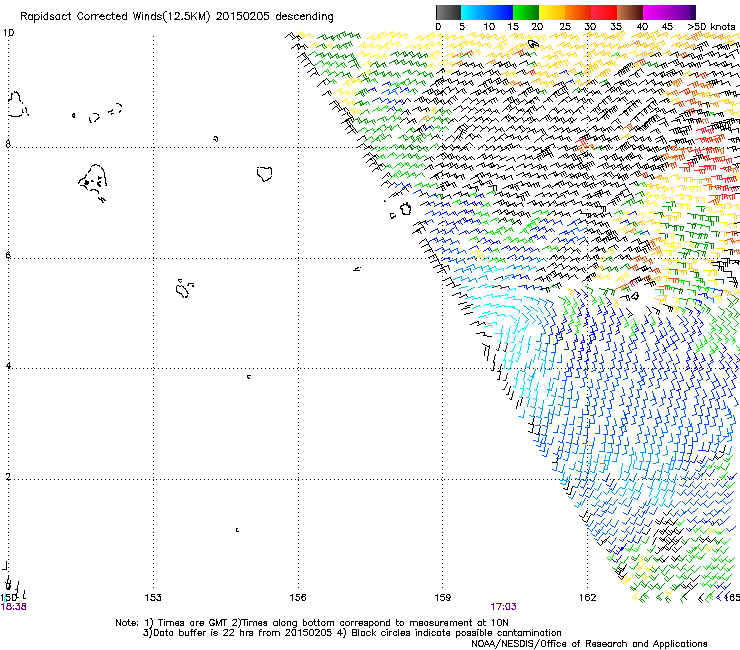
Task: Click the longitude label '153'
Action: tap(153, 598)
